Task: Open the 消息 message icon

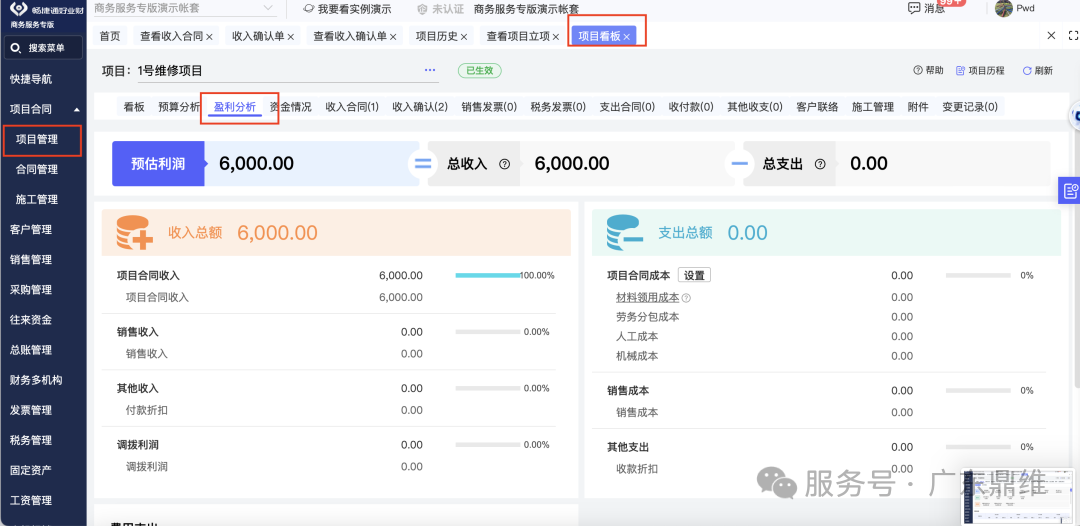Action: 913,8
